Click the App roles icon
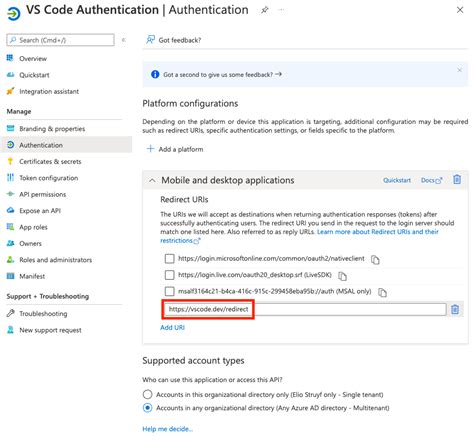474x442 pixels. (x=10, y=227)
